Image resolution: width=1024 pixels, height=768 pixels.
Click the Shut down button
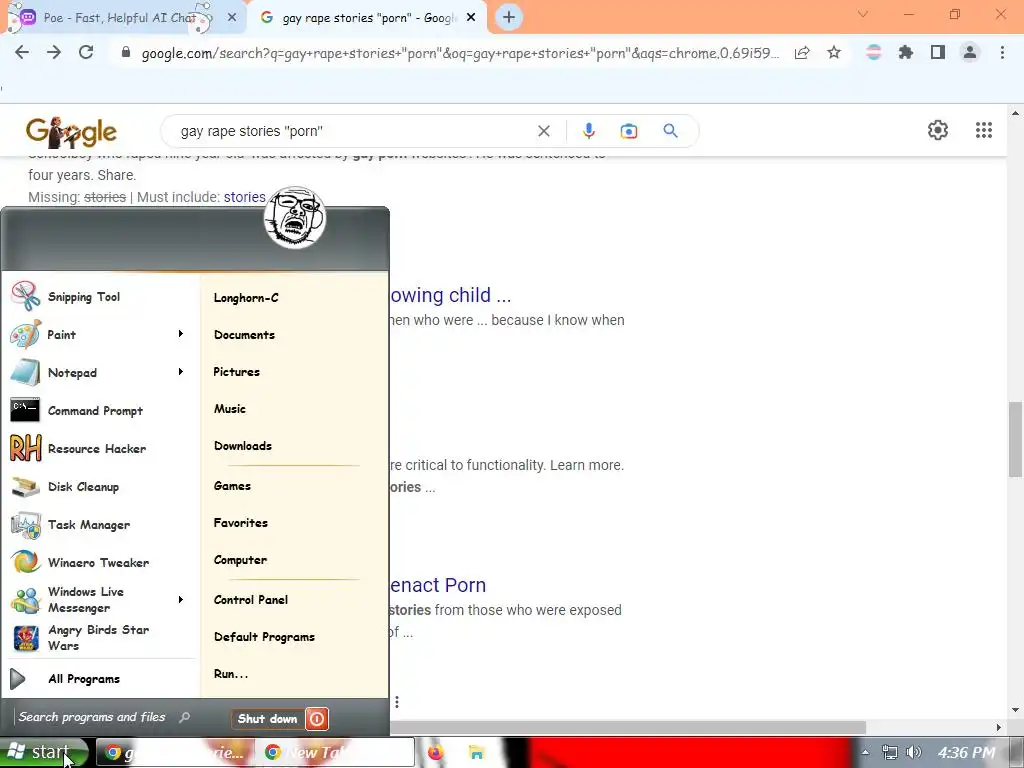tap(268, 719)
